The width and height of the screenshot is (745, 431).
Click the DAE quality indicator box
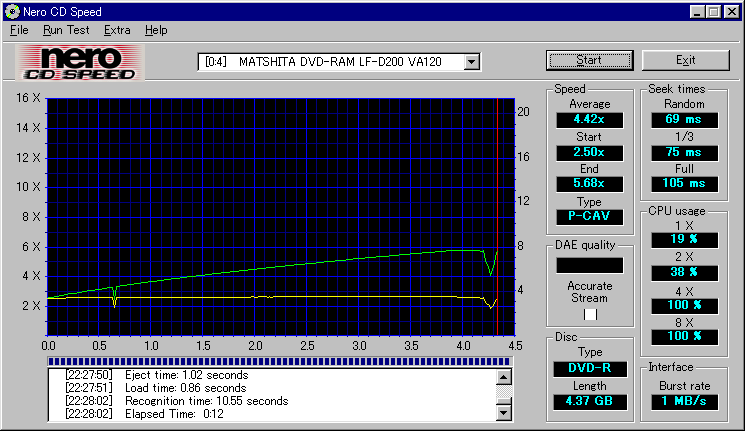click(x=589, y=265)
